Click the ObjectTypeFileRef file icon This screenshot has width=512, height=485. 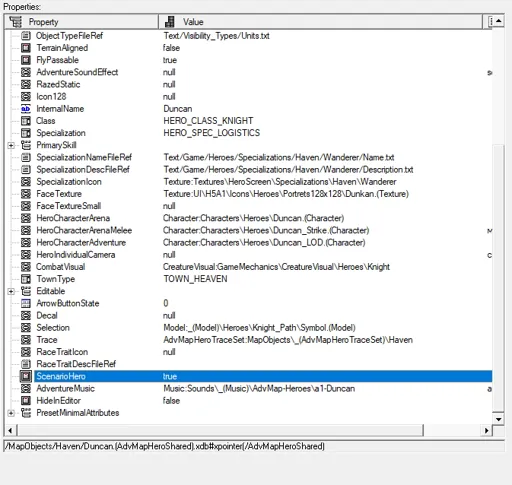26,36
